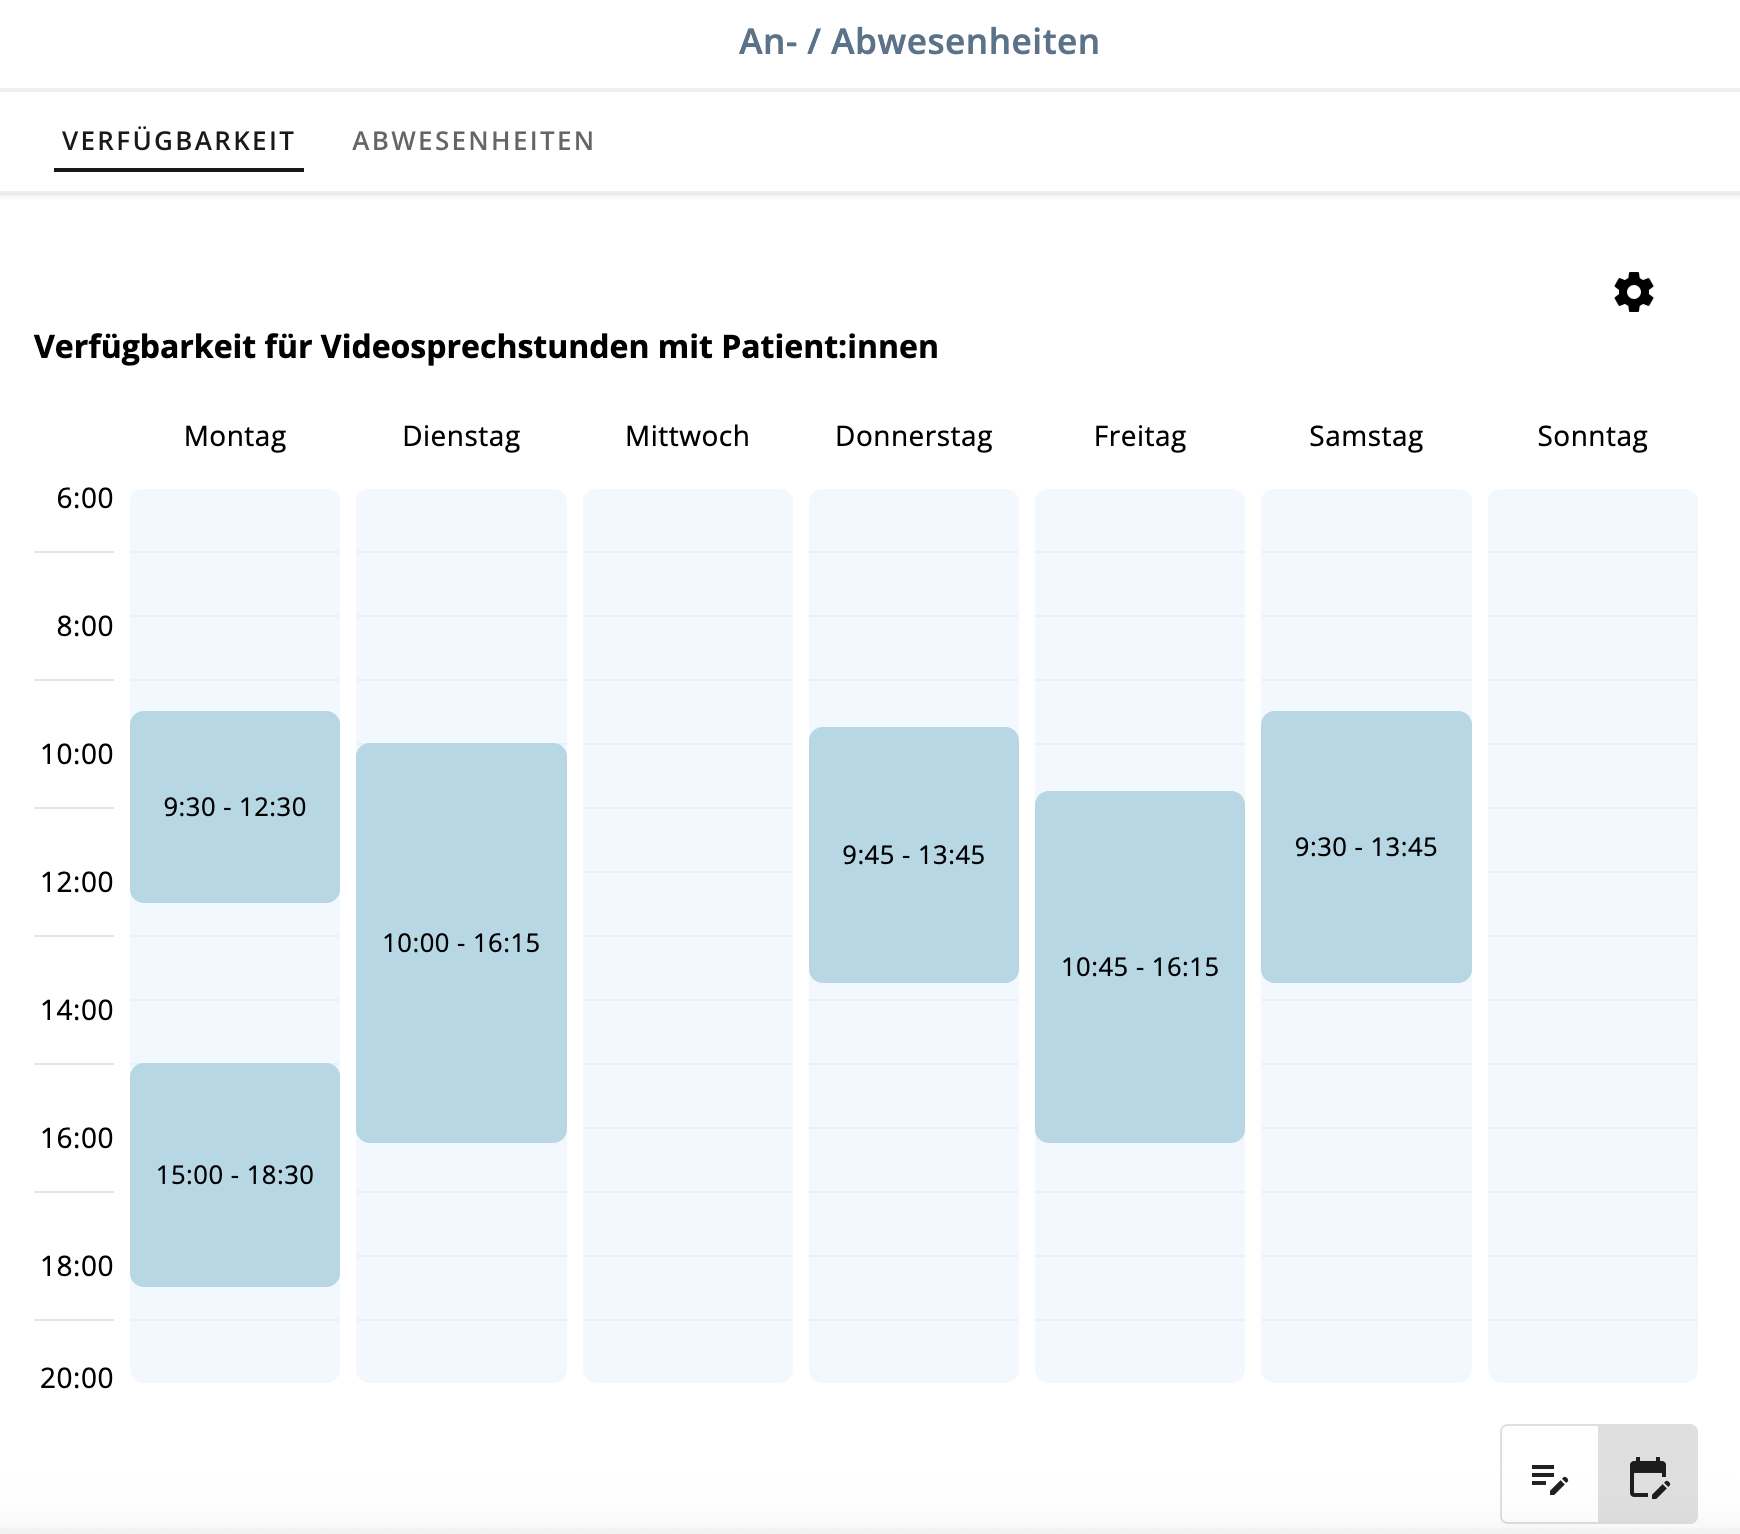
Task: Open Saturday's 9:30 - 13:45 availability block
Action: 1366,845
